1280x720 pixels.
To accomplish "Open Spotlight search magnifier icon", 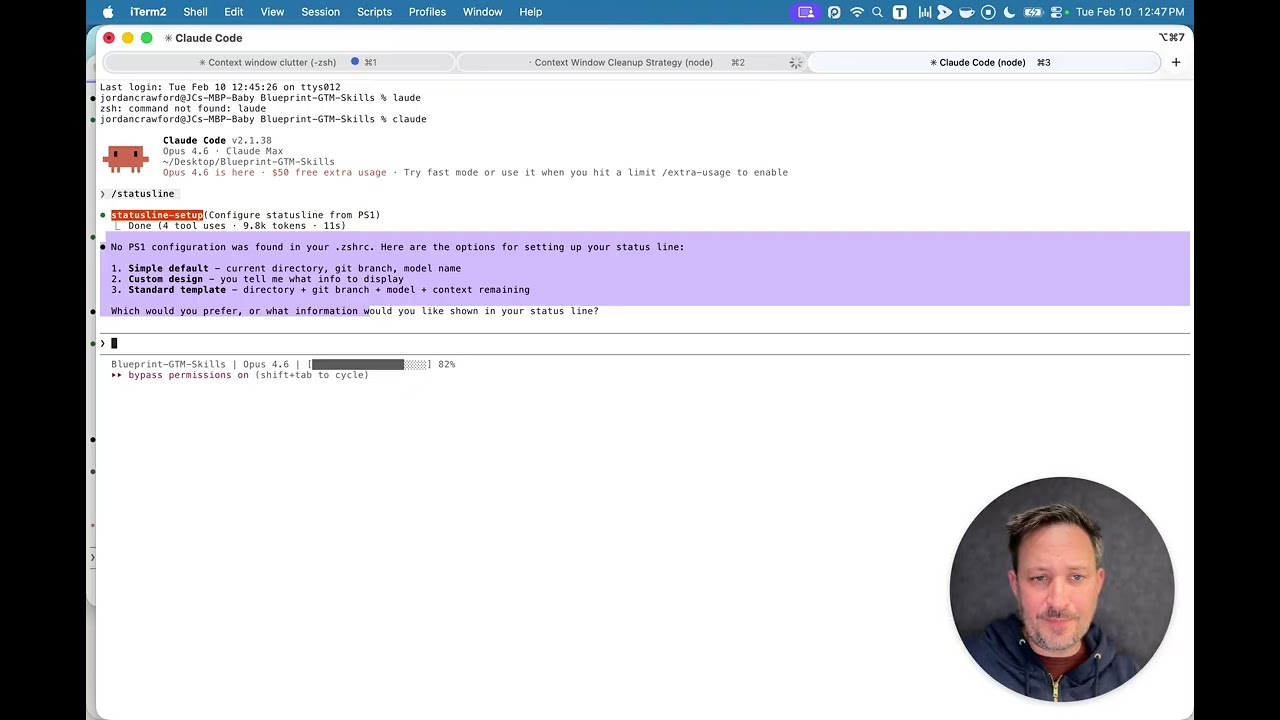I will [878, 12].
